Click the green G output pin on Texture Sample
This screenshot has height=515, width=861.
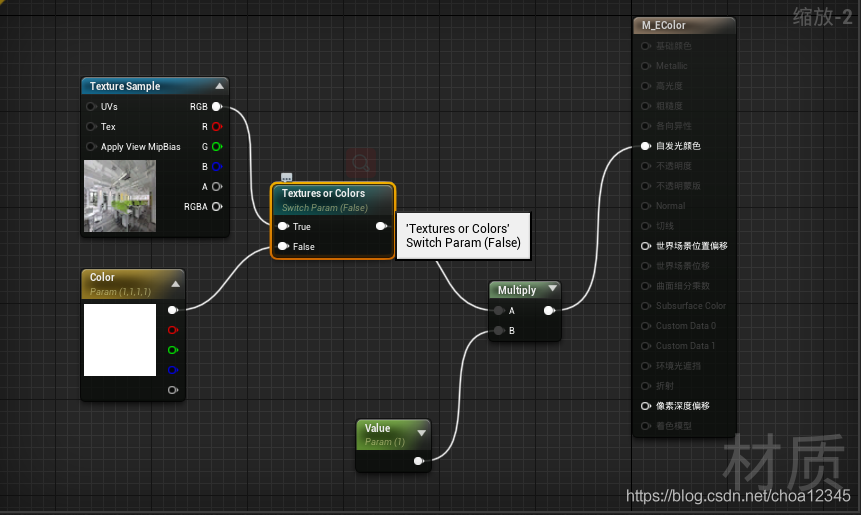[x=217, y=147]
